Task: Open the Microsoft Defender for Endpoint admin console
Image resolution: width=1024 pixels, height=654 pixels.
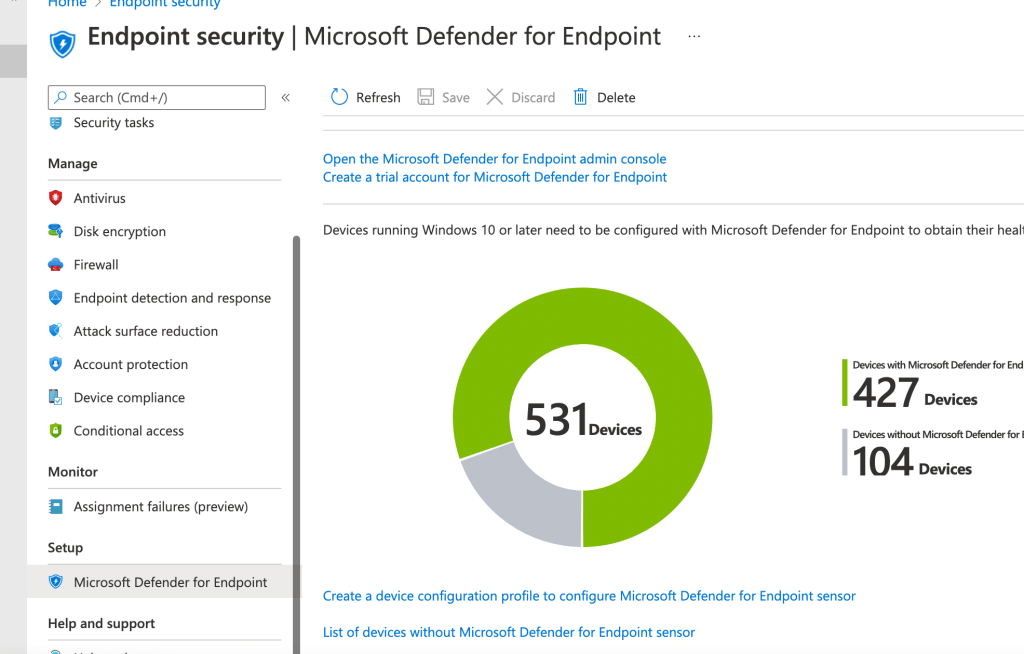Action: [494, 159]
